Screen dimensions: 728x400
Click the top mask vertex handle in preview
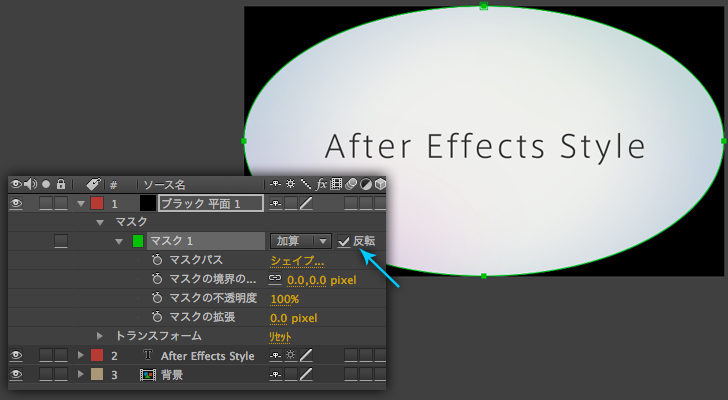484,6
